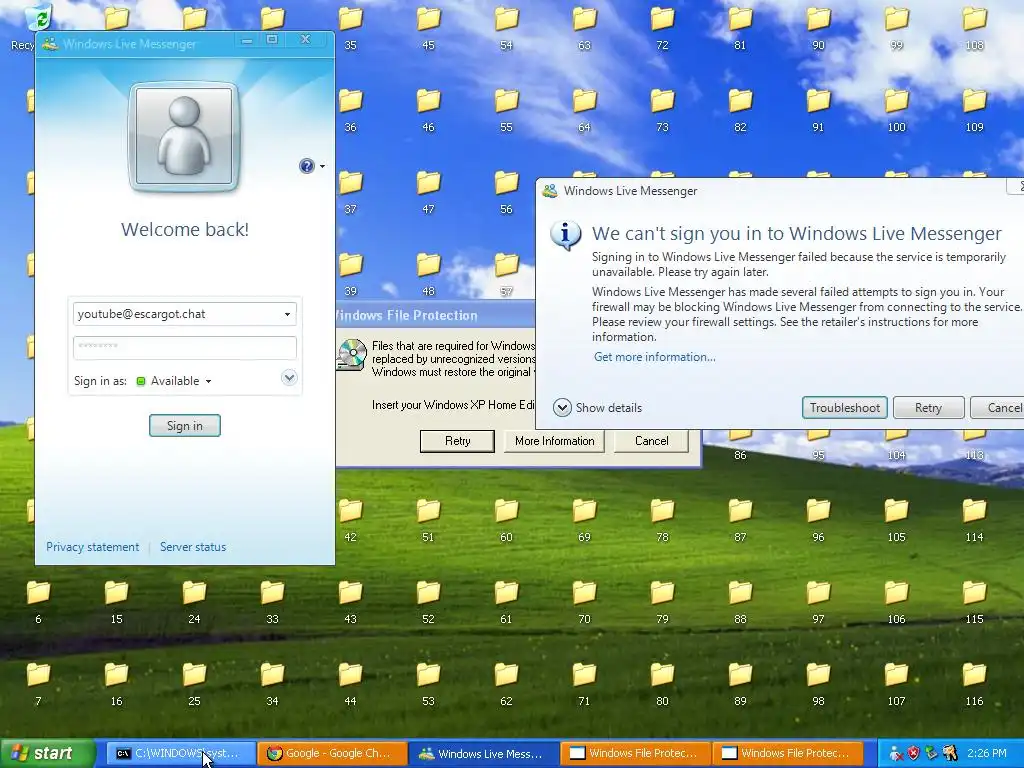Switch to Windows Live Messenger taskbar item

(x=483, y=754)
